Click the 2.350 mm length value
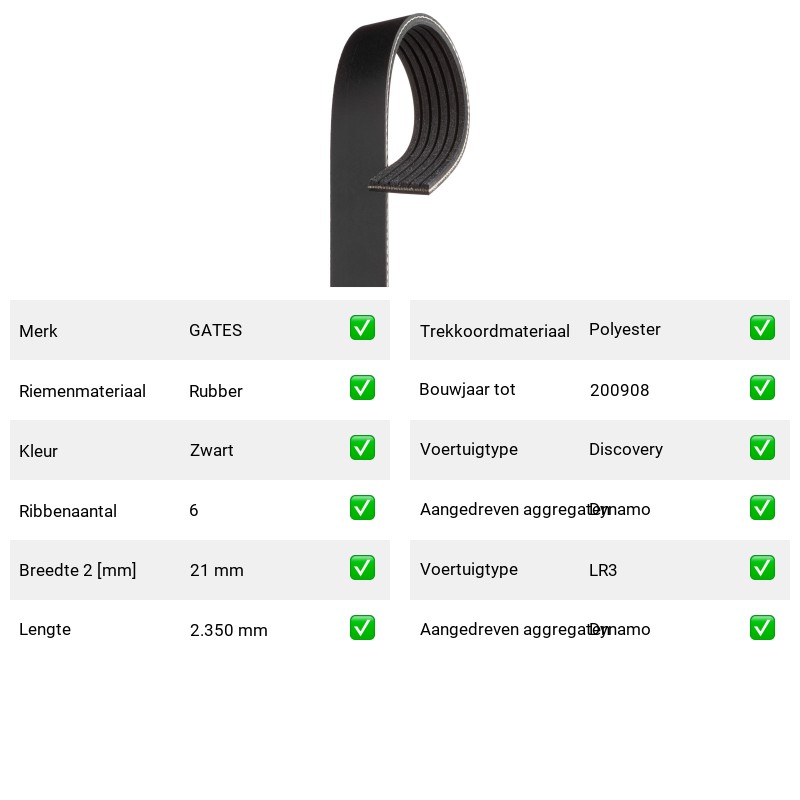 click(x=229, y=630)
